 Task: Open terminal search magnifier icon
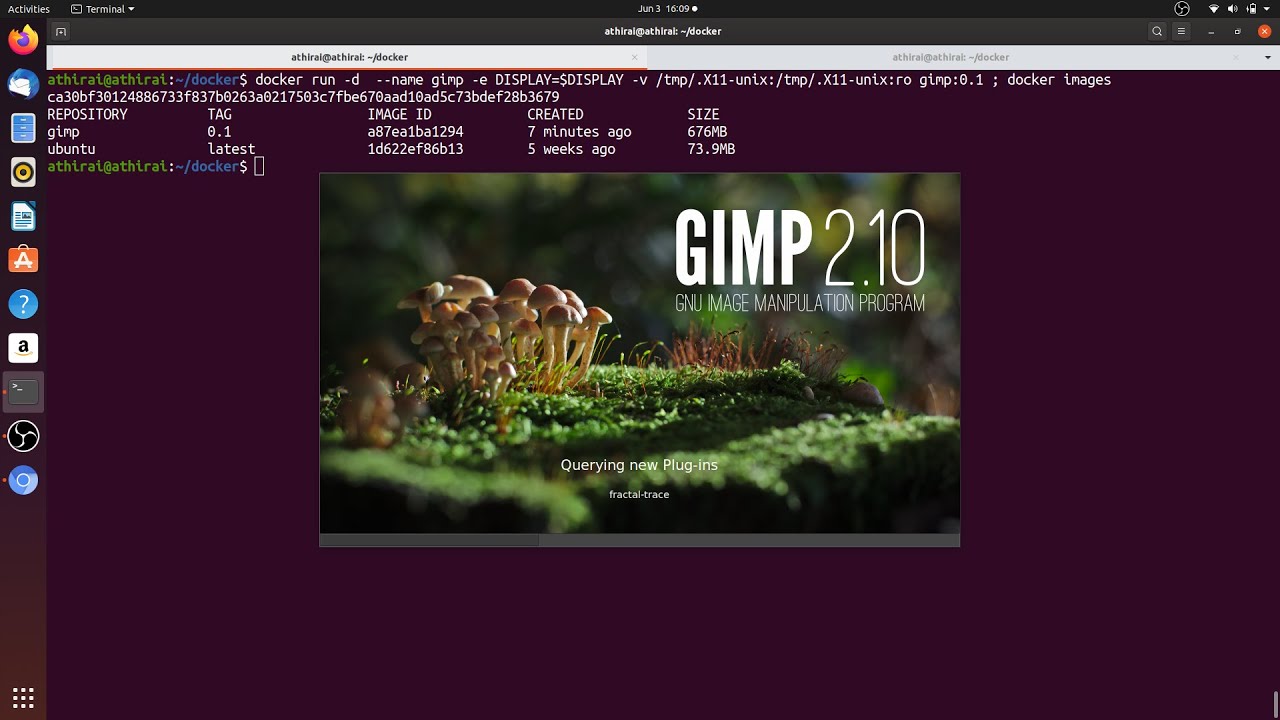1157,31
